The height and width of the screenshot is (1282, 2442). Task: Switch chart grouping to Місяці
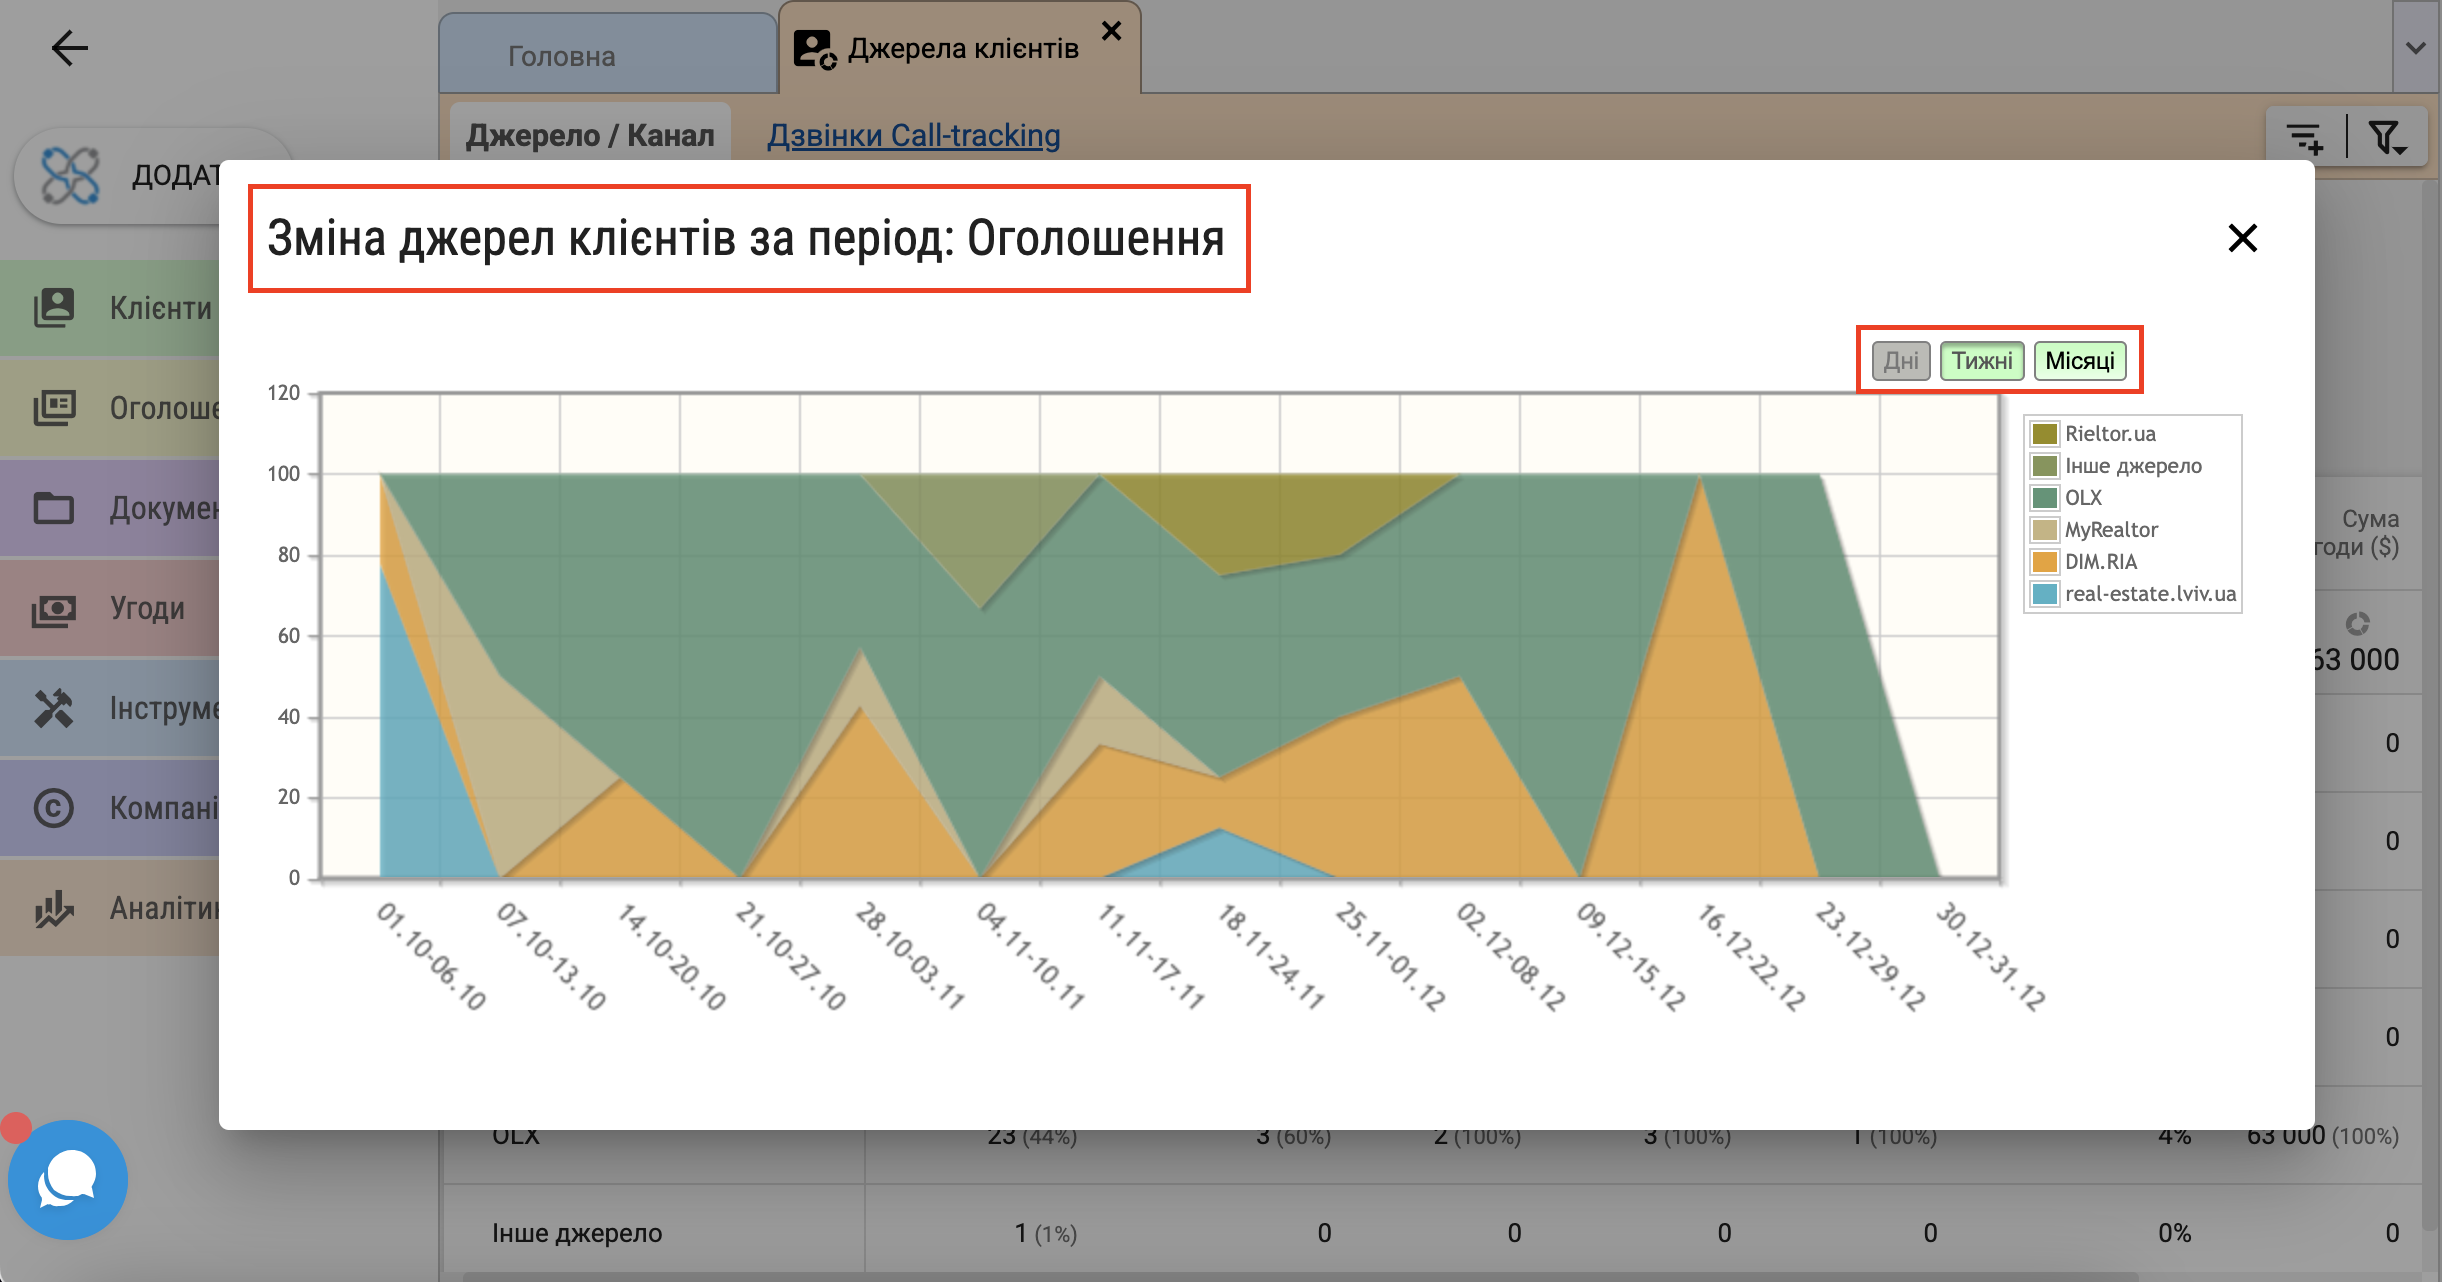point(2080,361)
